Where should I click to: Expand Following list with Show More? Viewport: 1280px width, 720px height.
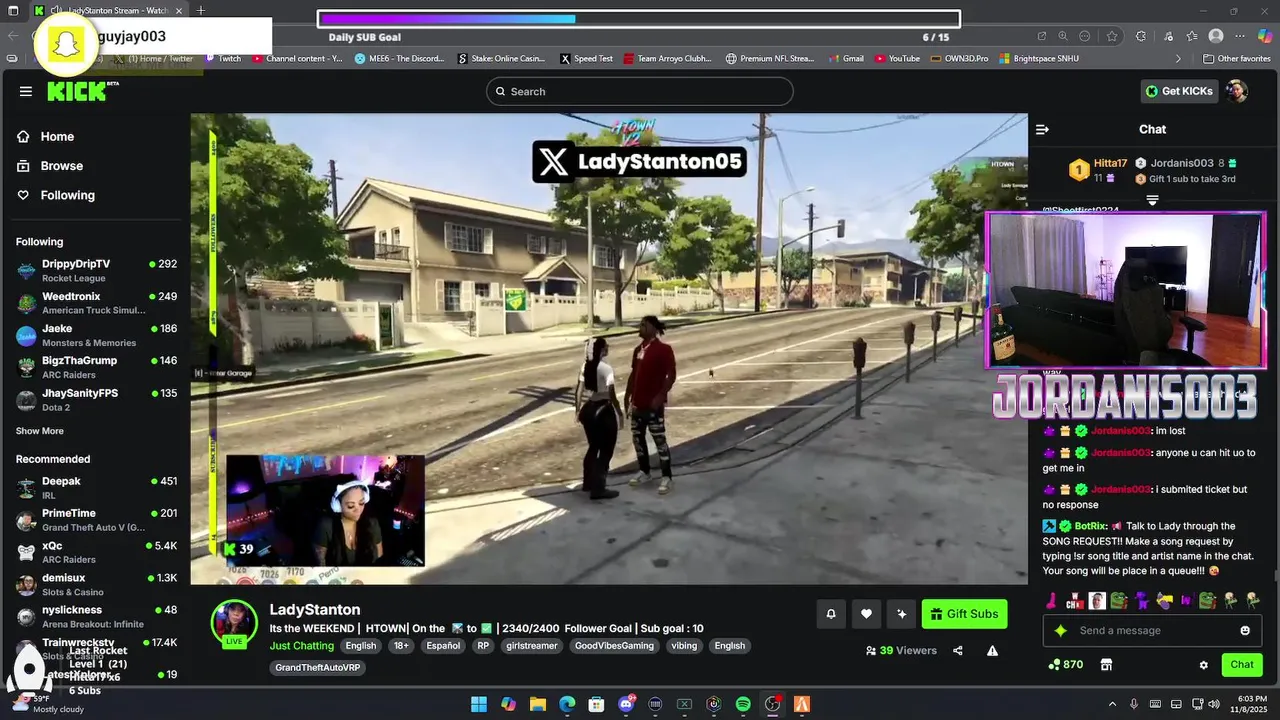pos(39,431)
